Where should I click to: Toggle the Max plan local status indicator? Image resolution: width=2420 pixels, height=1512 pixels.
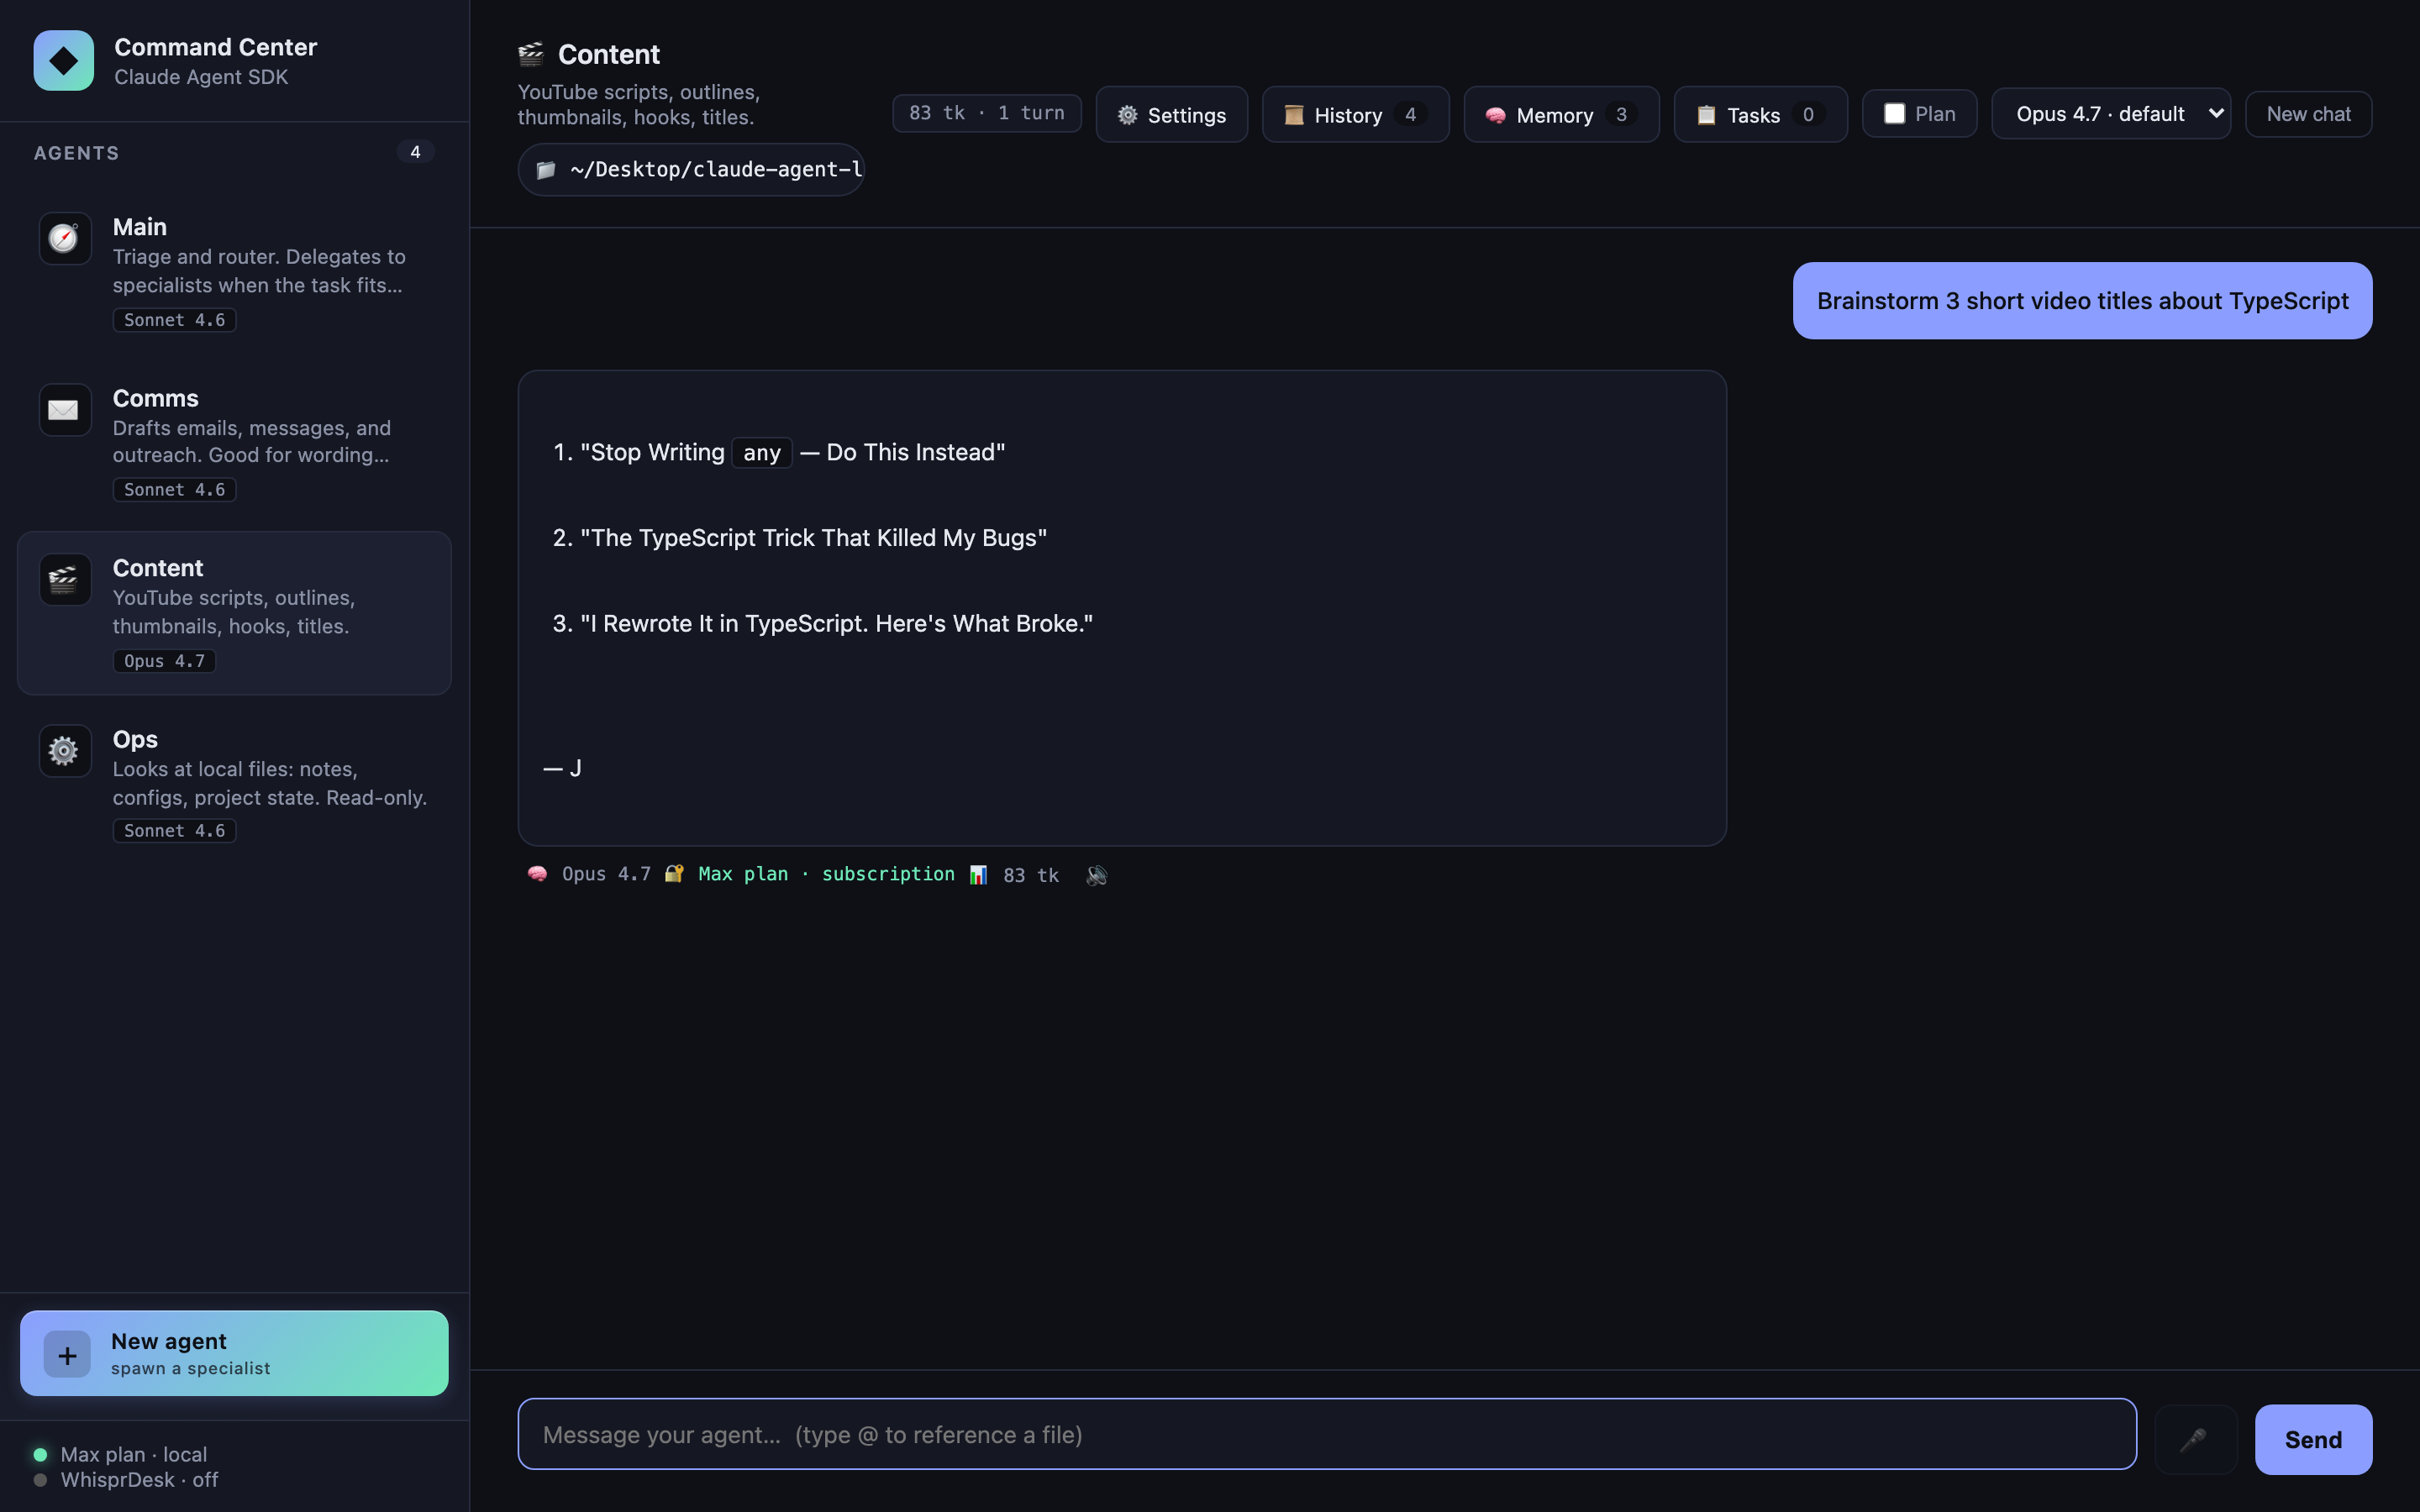[41, 1453]
